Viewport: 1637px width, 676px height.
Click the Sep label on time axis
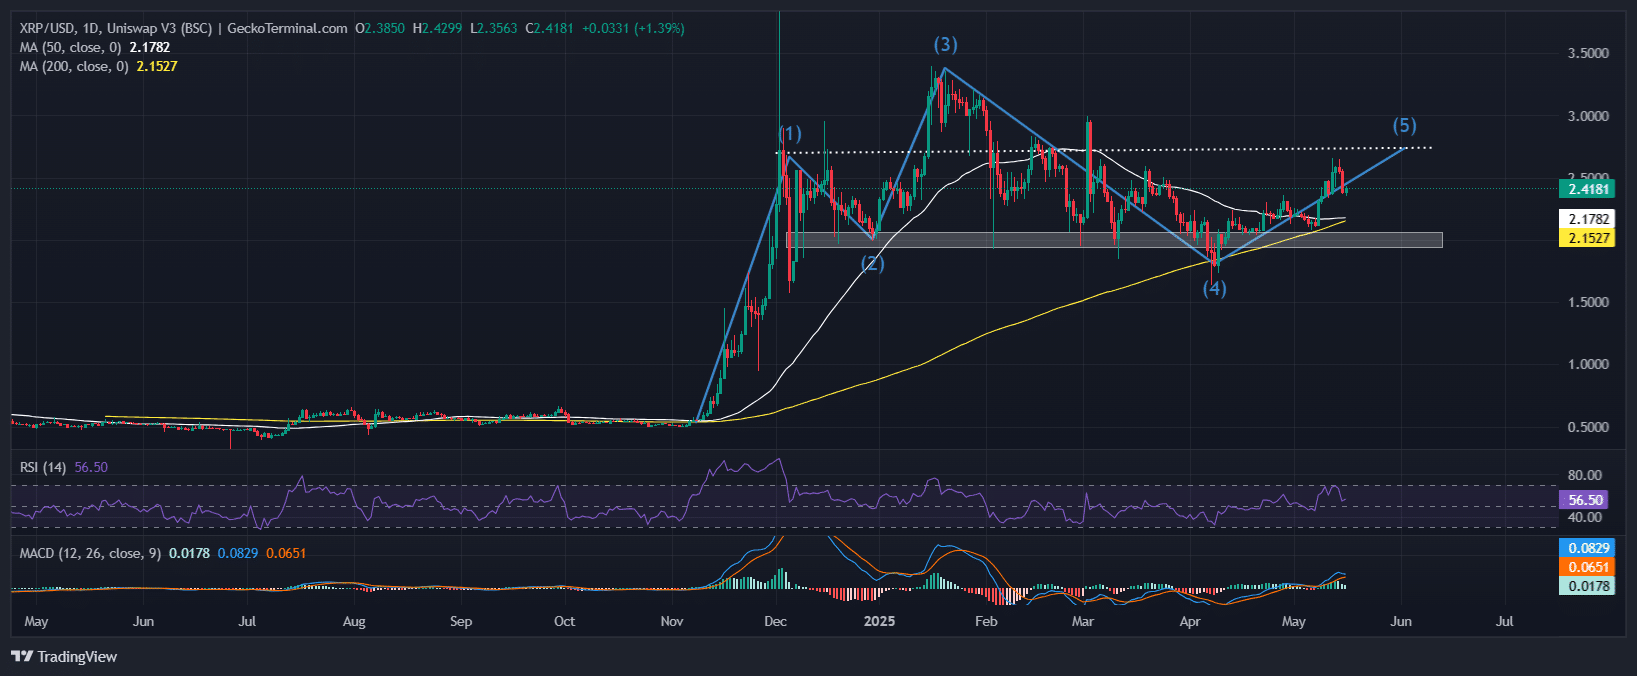[461, 621]
